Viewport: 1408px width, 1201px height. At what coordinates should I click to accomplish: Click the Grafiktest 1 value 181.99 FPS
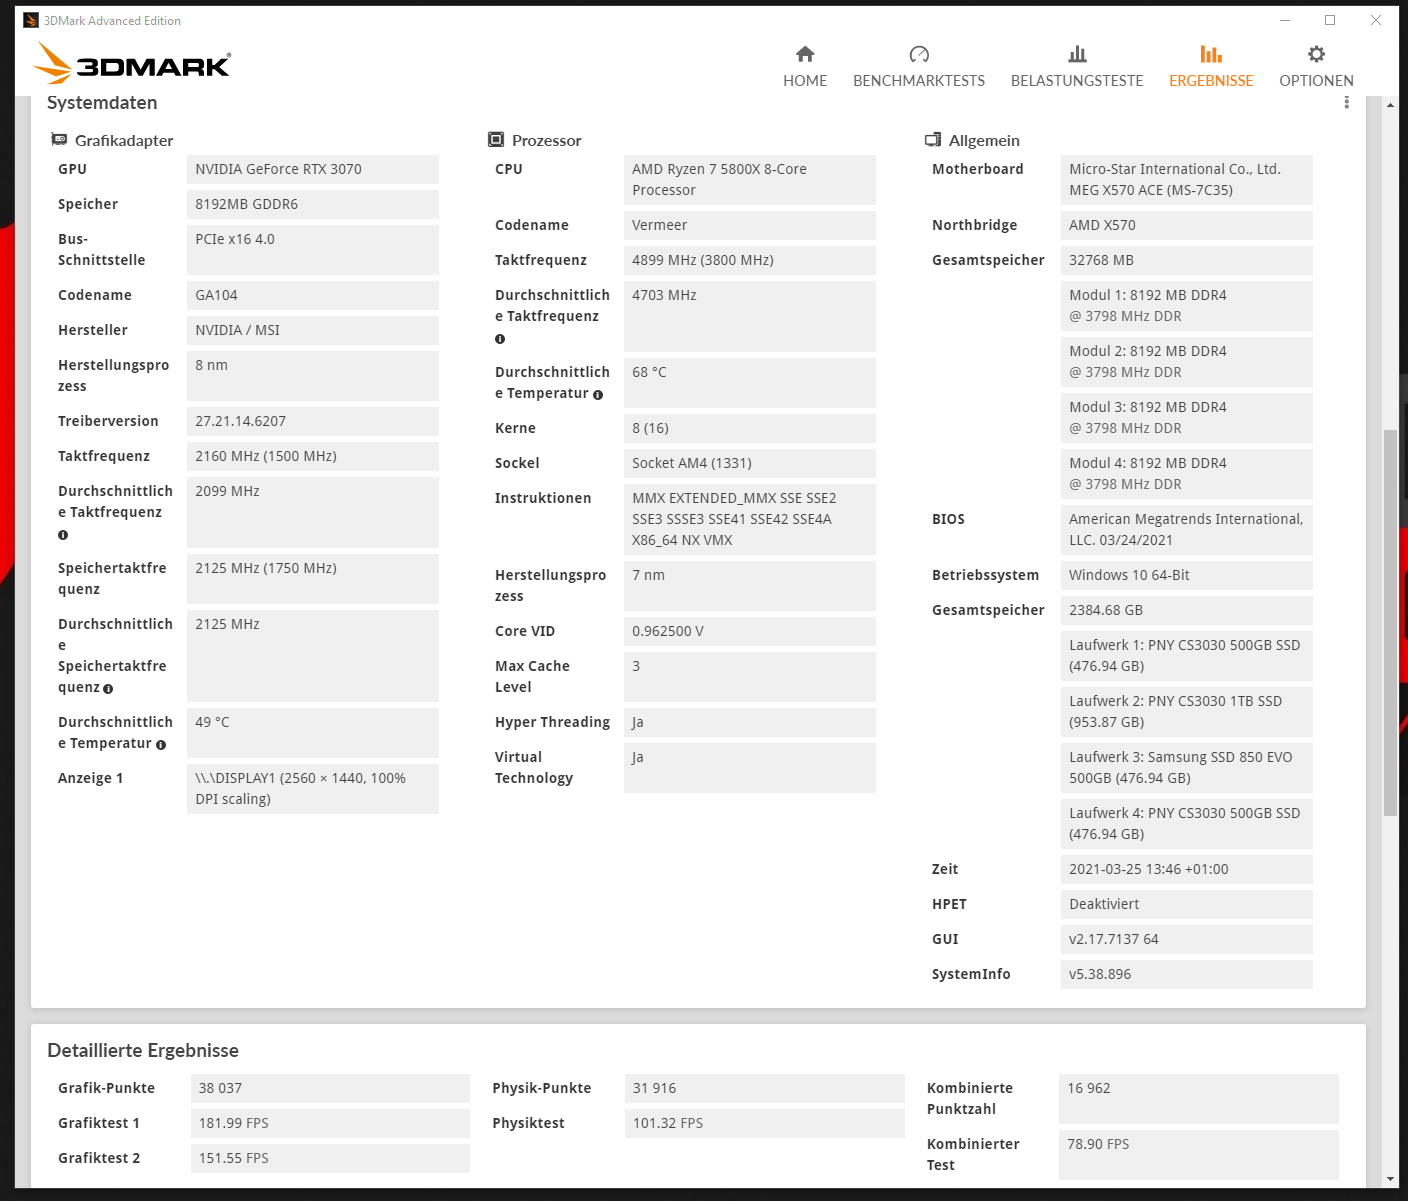(x=330, y=1123)
